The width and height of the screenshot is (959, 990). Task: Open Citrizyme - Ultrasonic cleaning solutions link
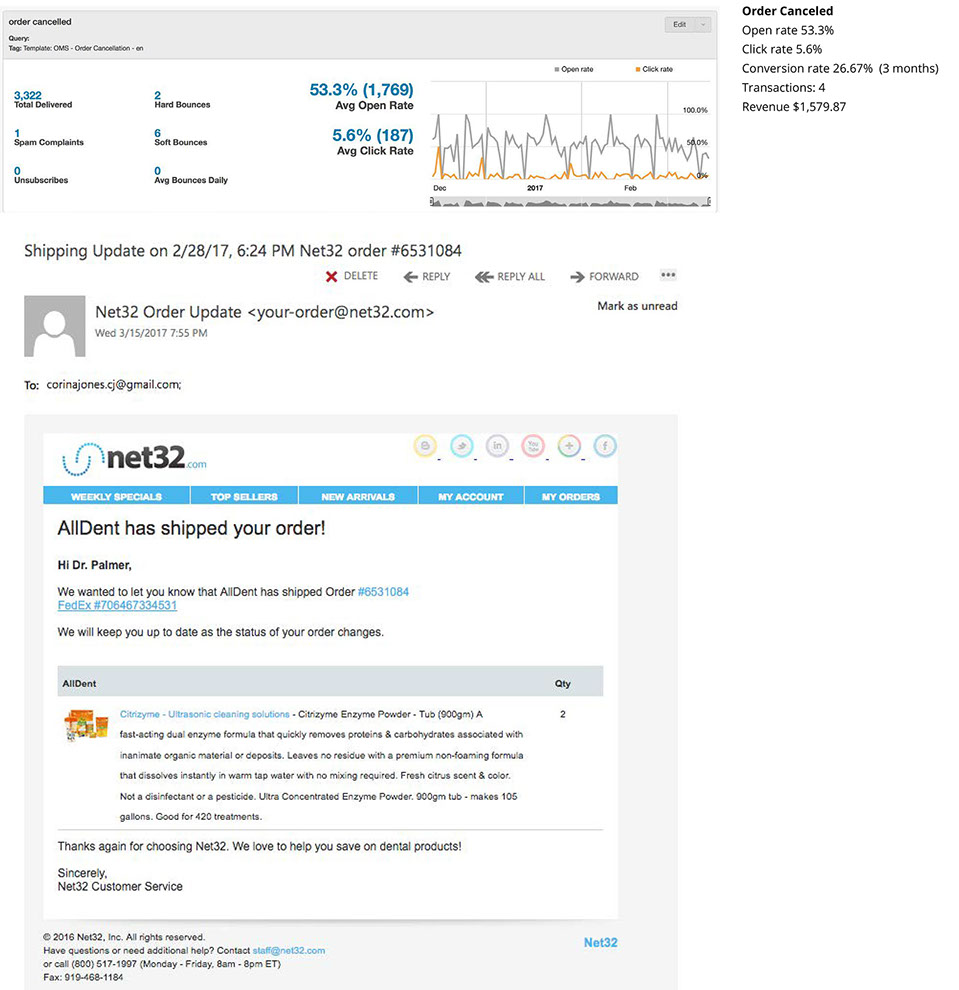pyautogui.click(x=205, y=714)
